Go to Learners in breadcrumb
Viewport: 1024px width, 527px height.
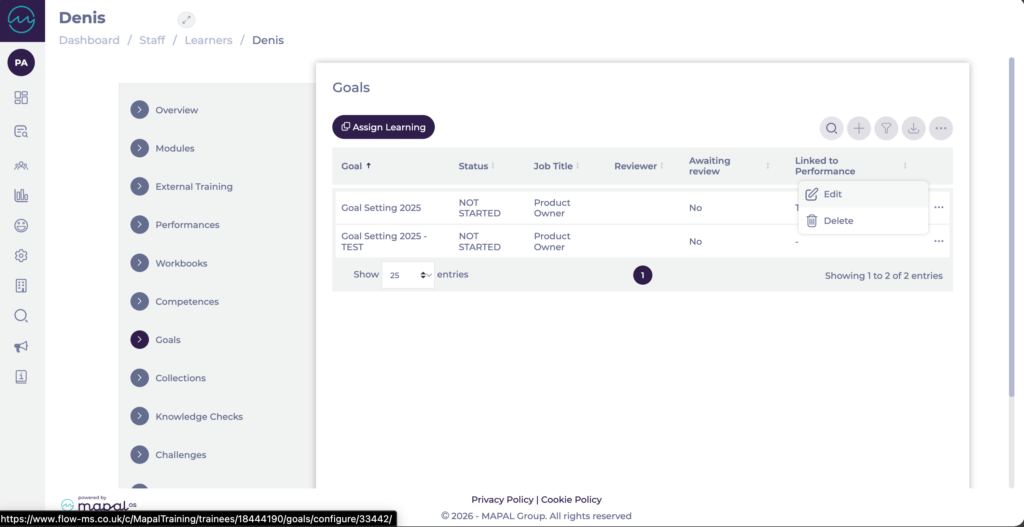click(x=208, y=40)
